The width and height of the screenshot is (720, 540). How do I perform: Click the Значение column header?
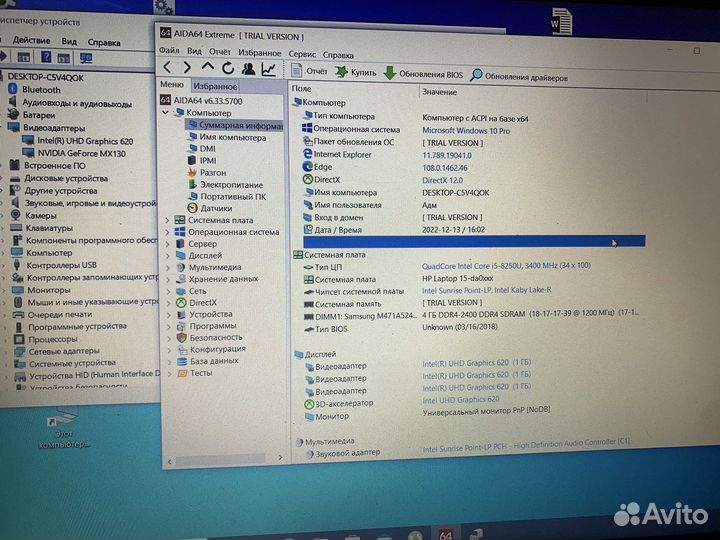pyautogui.click(x=439, y=92)
